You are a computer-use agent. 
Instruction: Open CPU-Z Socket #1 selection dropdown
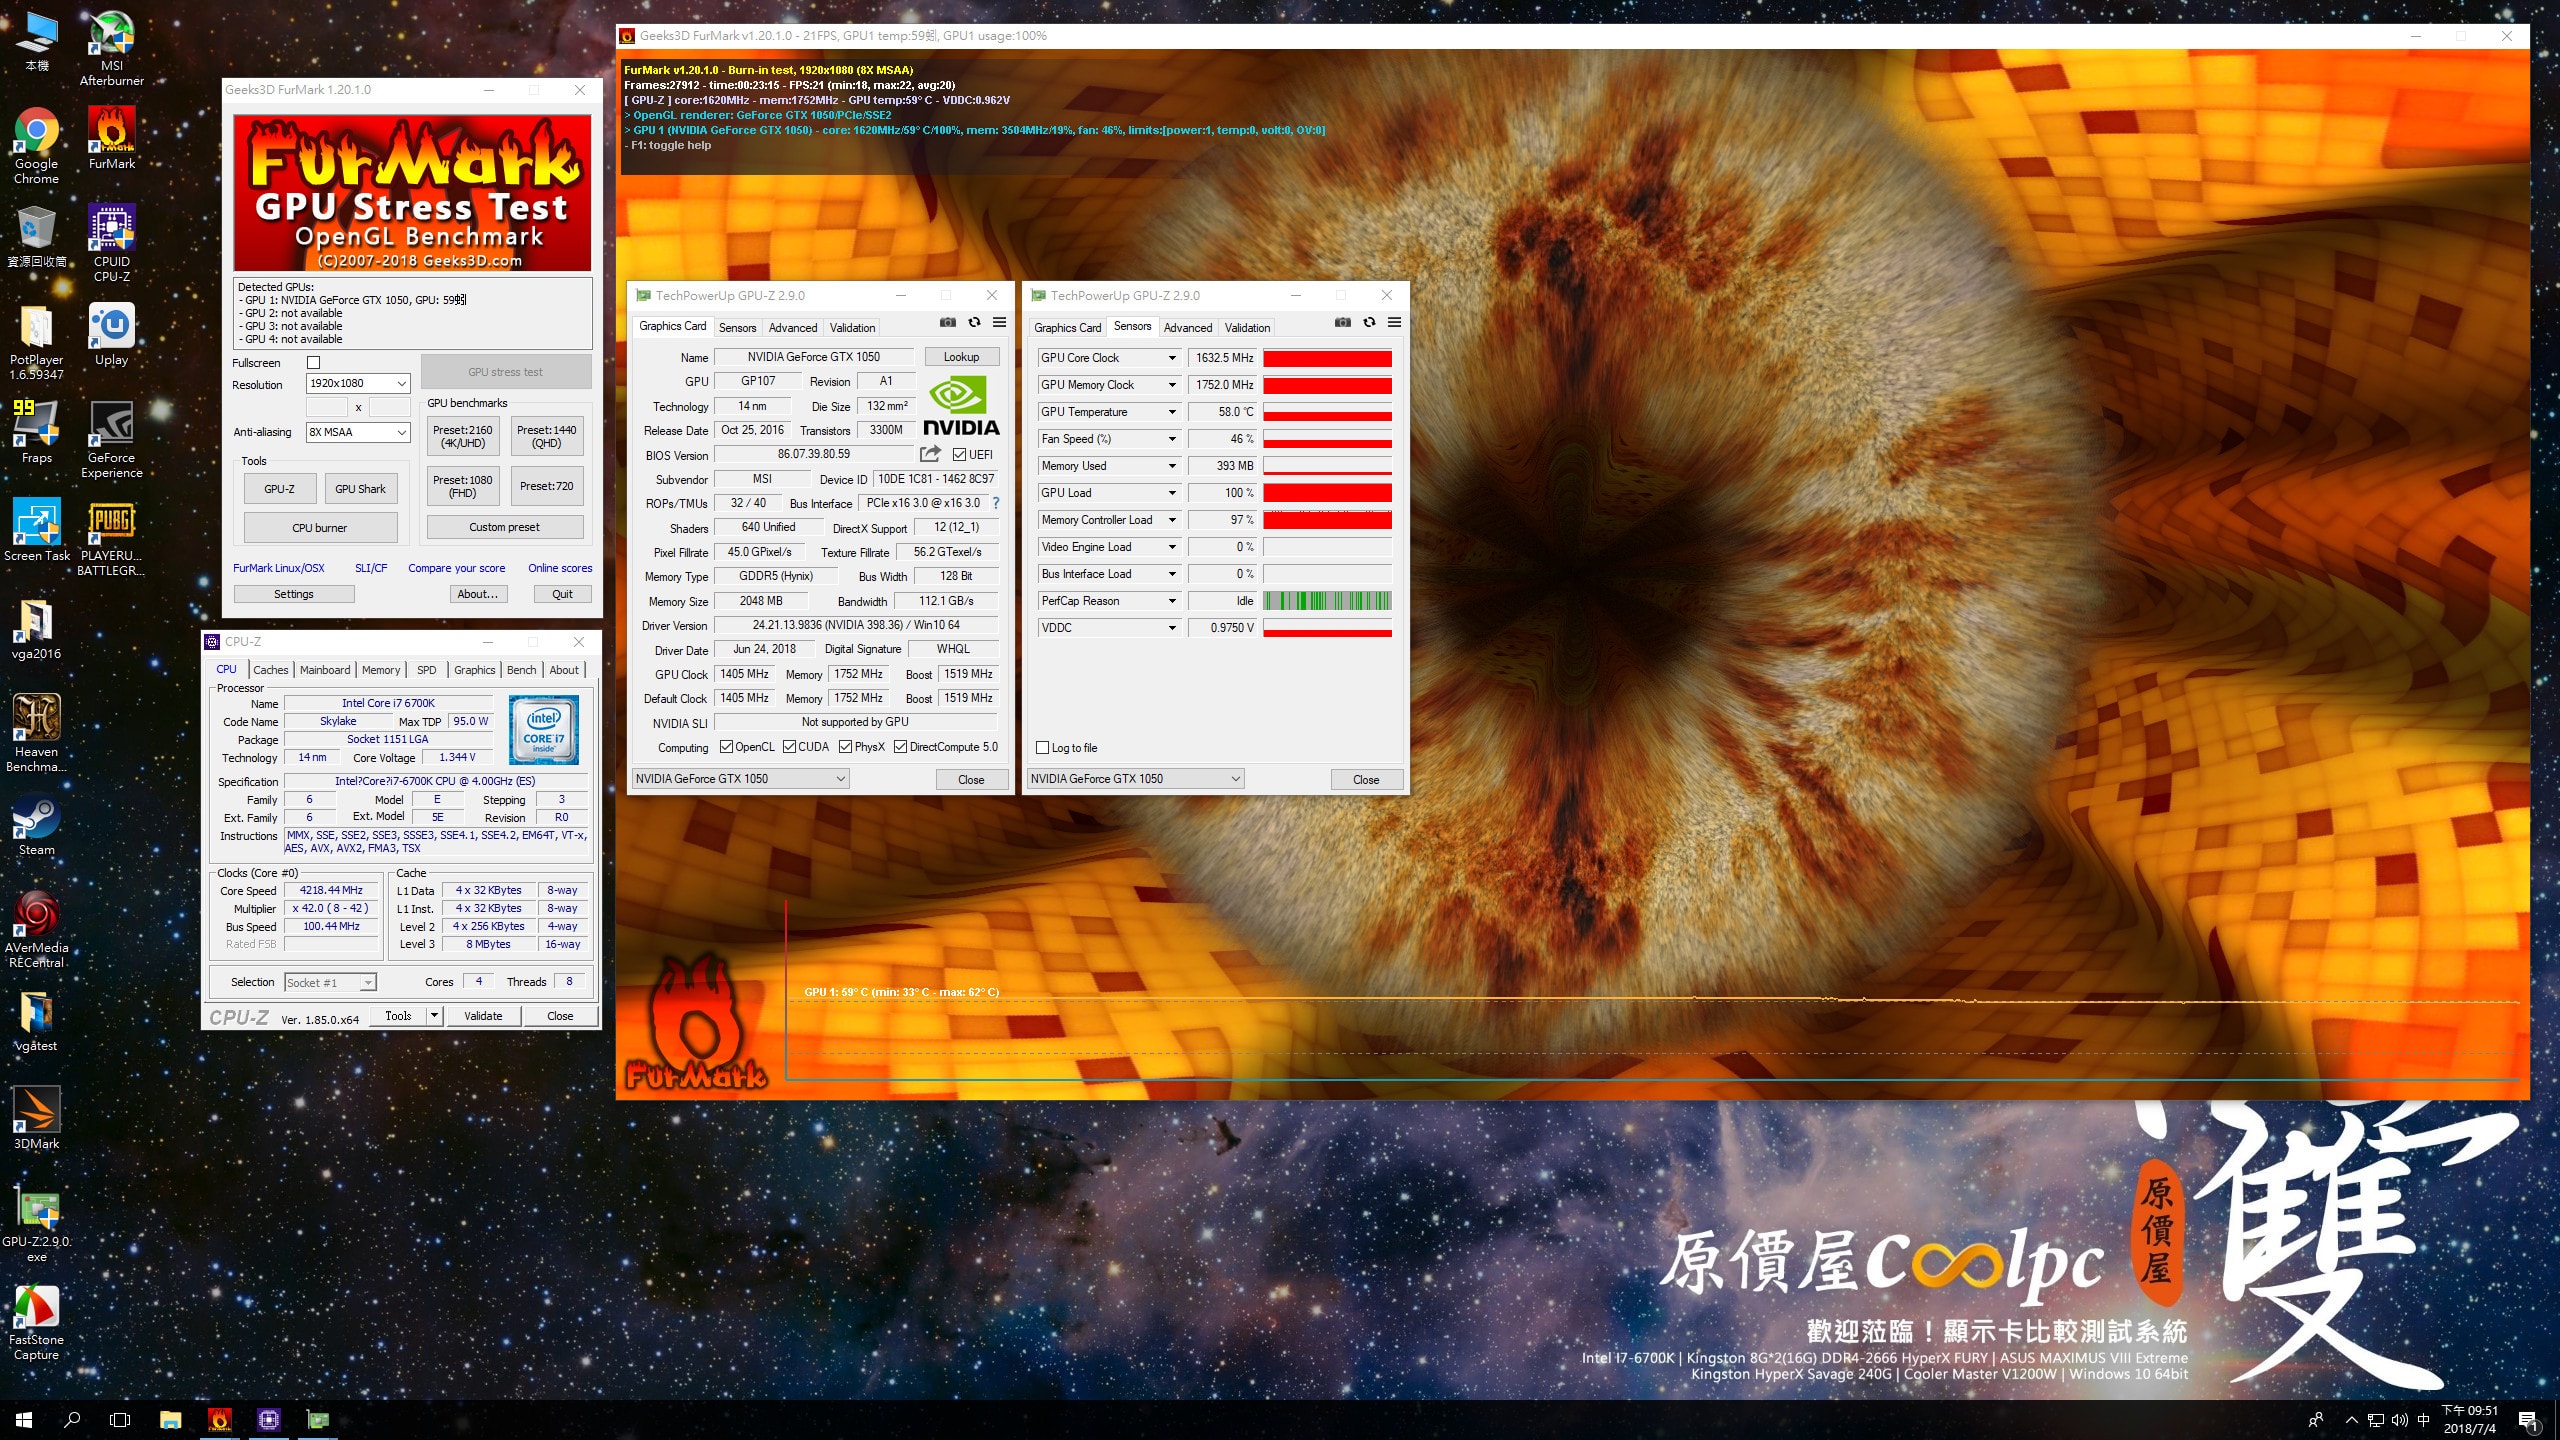click(x=330, y=983)
